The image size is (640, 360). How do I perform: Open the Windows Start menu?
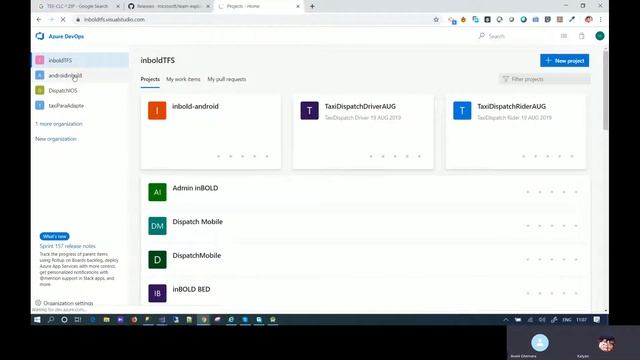[37, 320]
